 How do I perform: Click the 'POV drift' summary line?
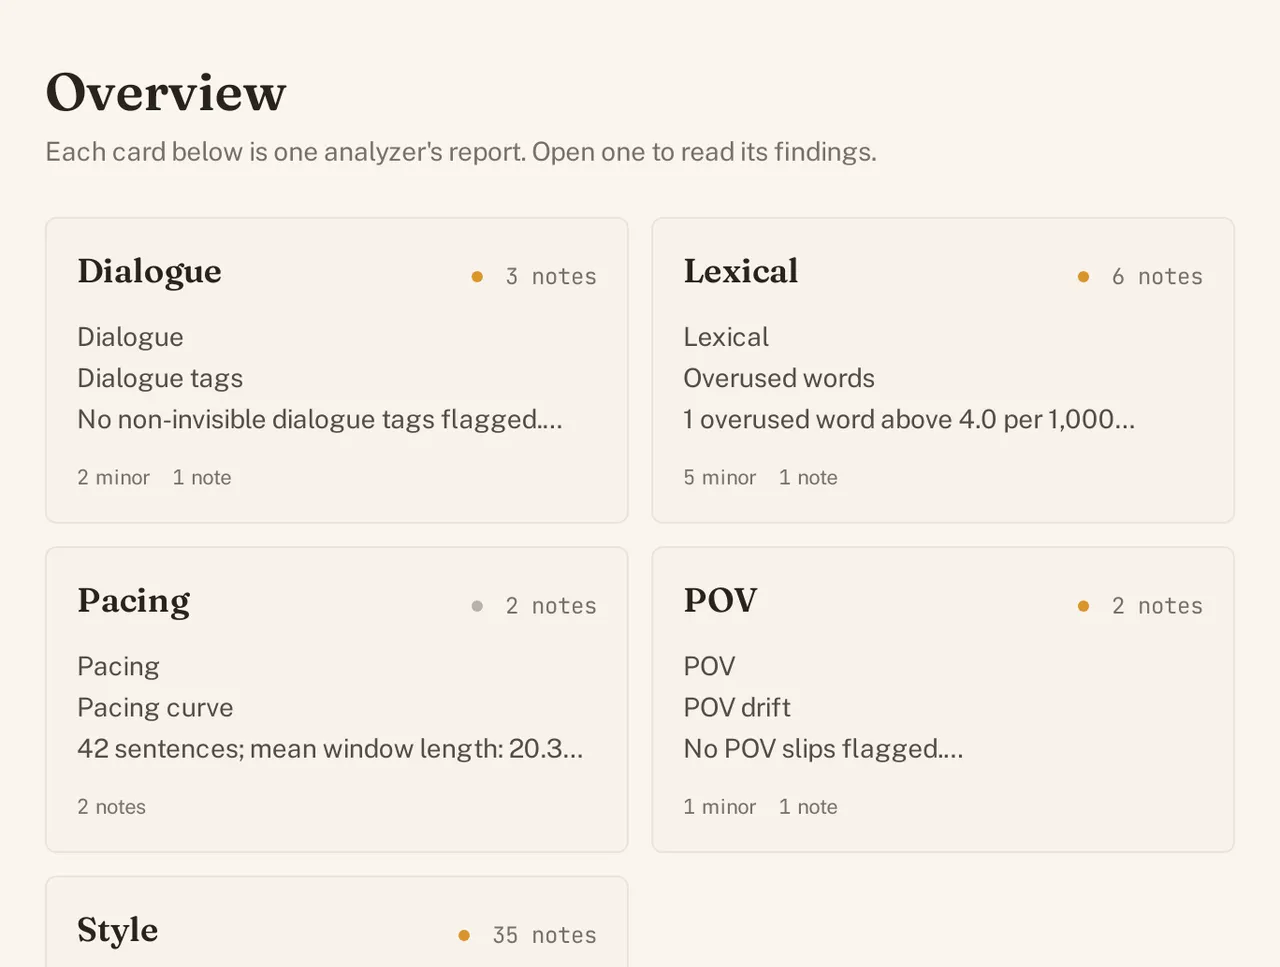pyautogui.click(x=737, y=708)
